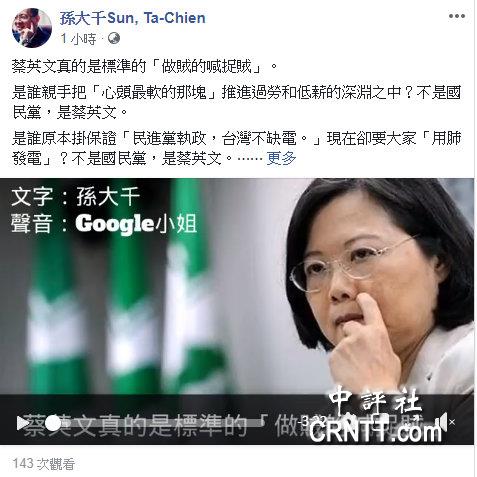Click the CRNTT.com watermark on the video

click(376, 432)
